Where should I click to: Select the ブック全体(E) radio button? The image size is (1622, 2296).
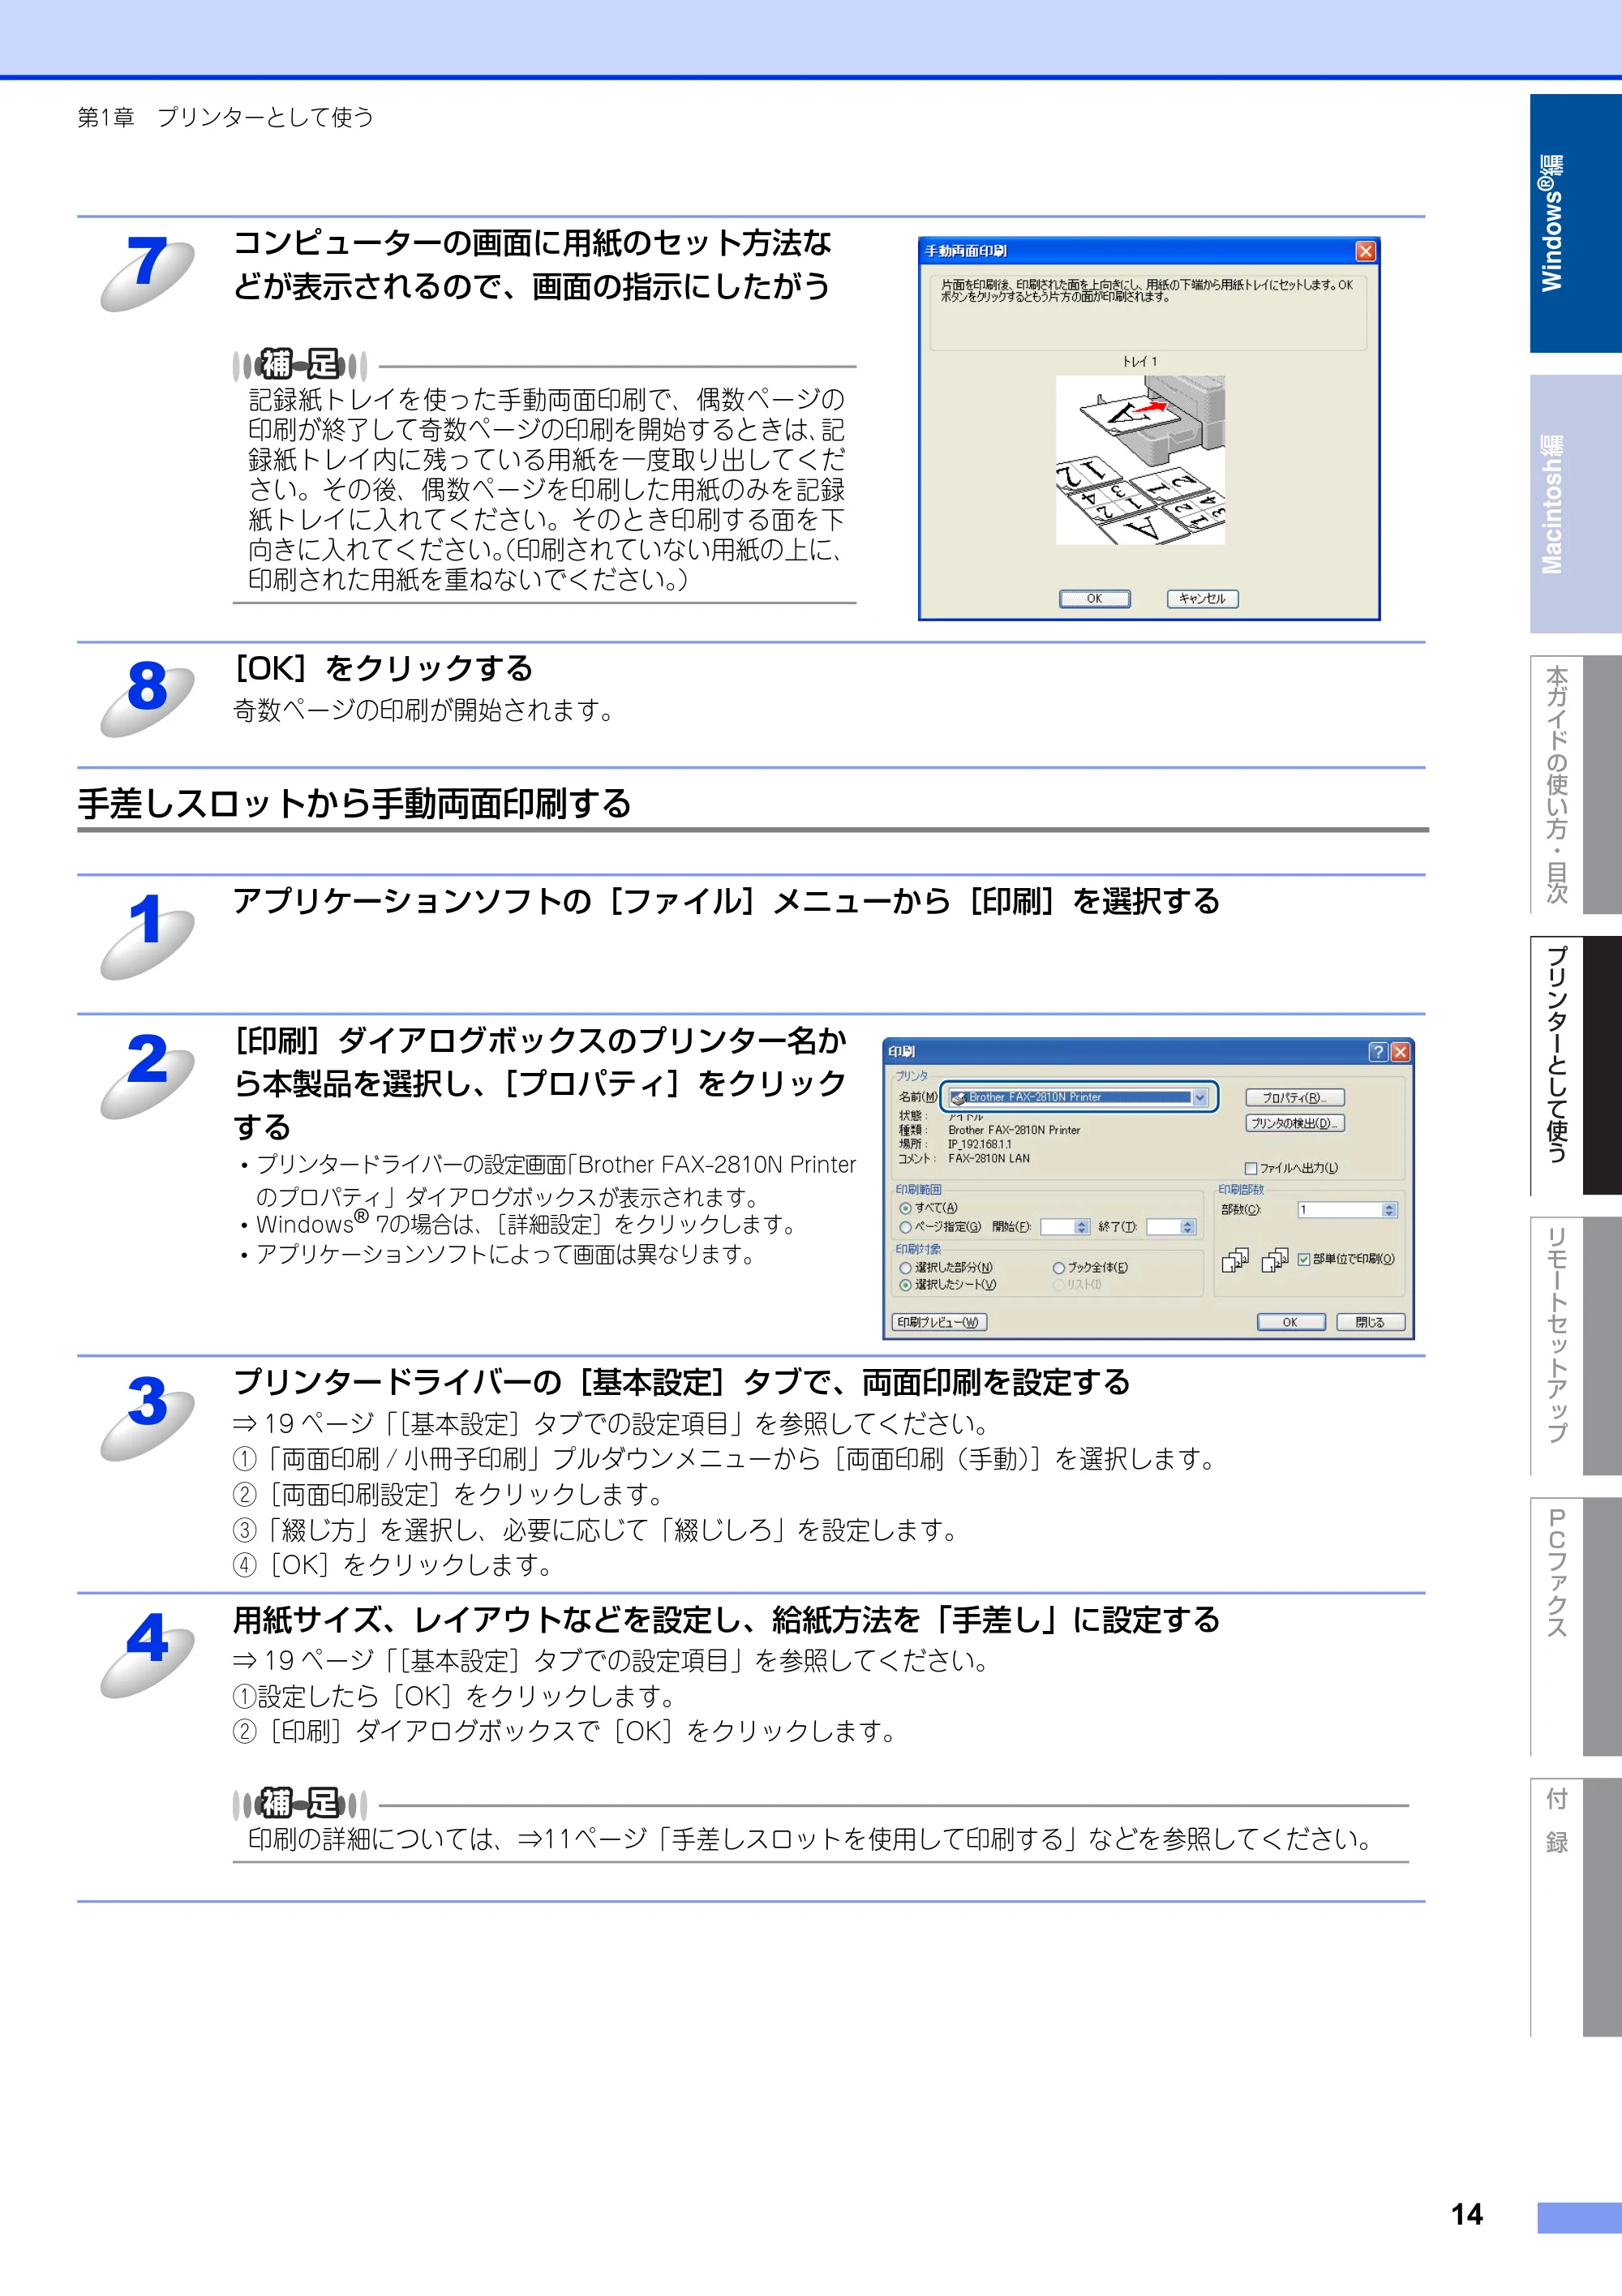1058,1268
